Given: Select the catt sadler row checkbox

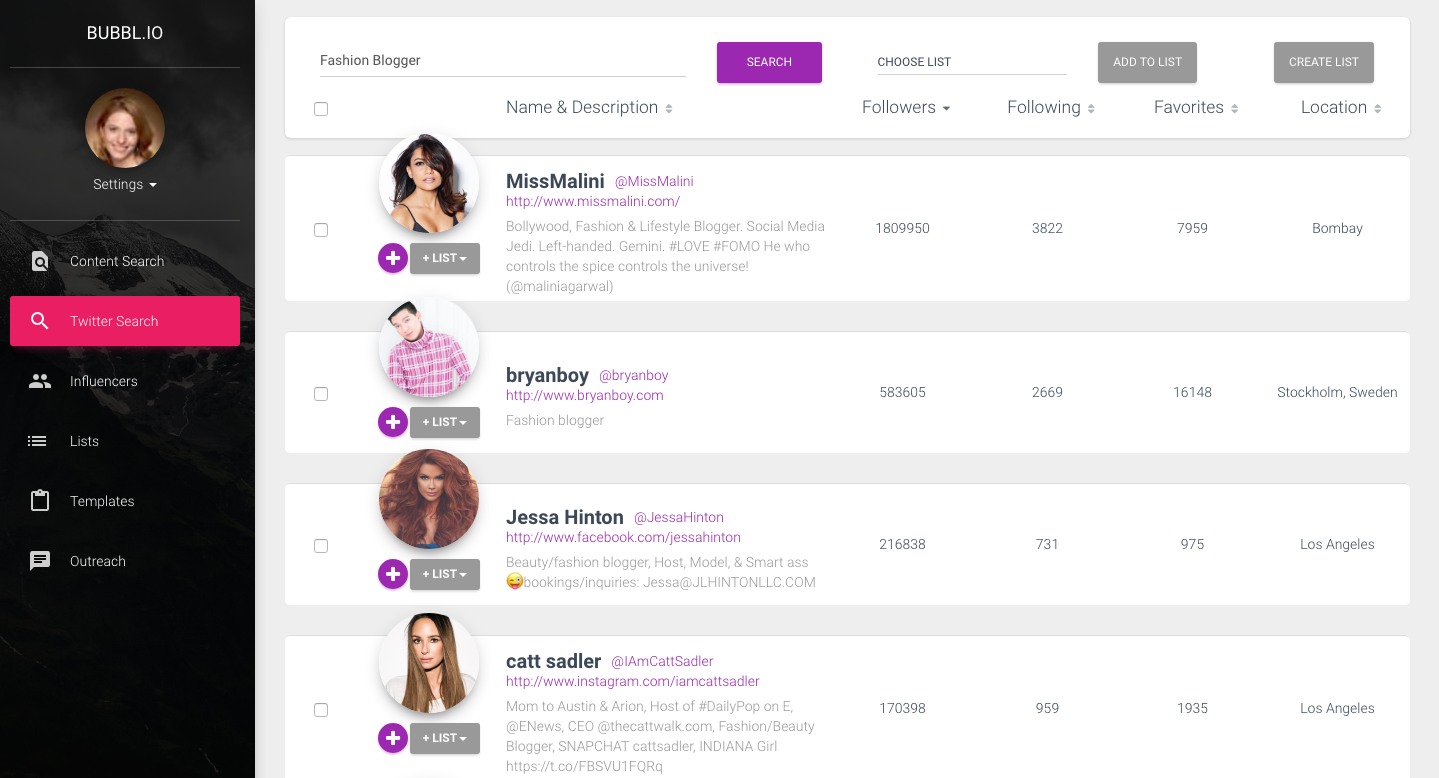Looking at the screenshot, I should pos(321,710).
